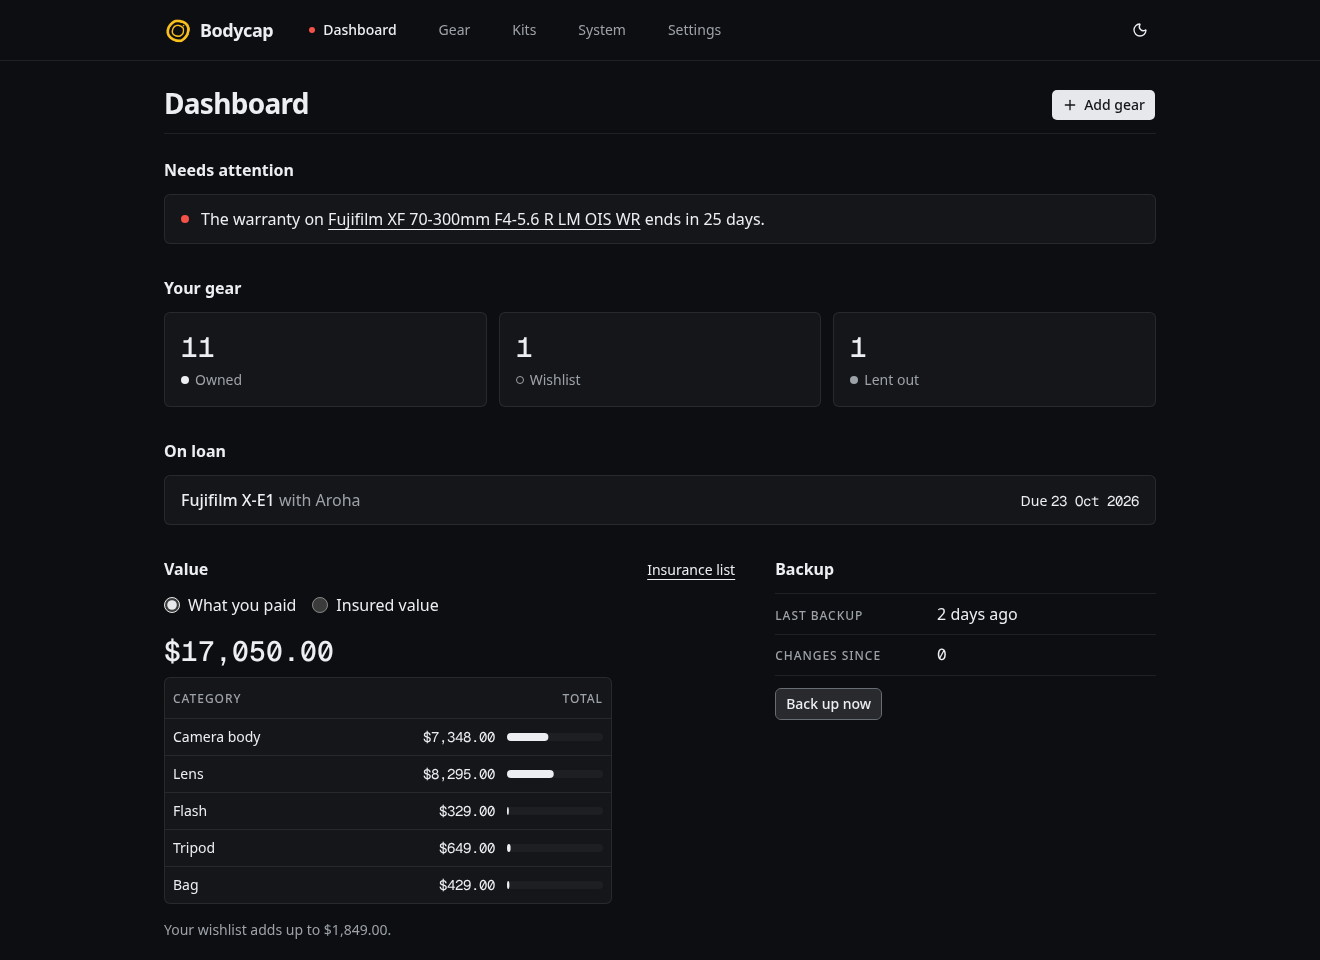This screenshot has width=1320, height=960.
Task: Open the Fujifilm XF 70-300mm lens link
Action: (x=484, y=219)
